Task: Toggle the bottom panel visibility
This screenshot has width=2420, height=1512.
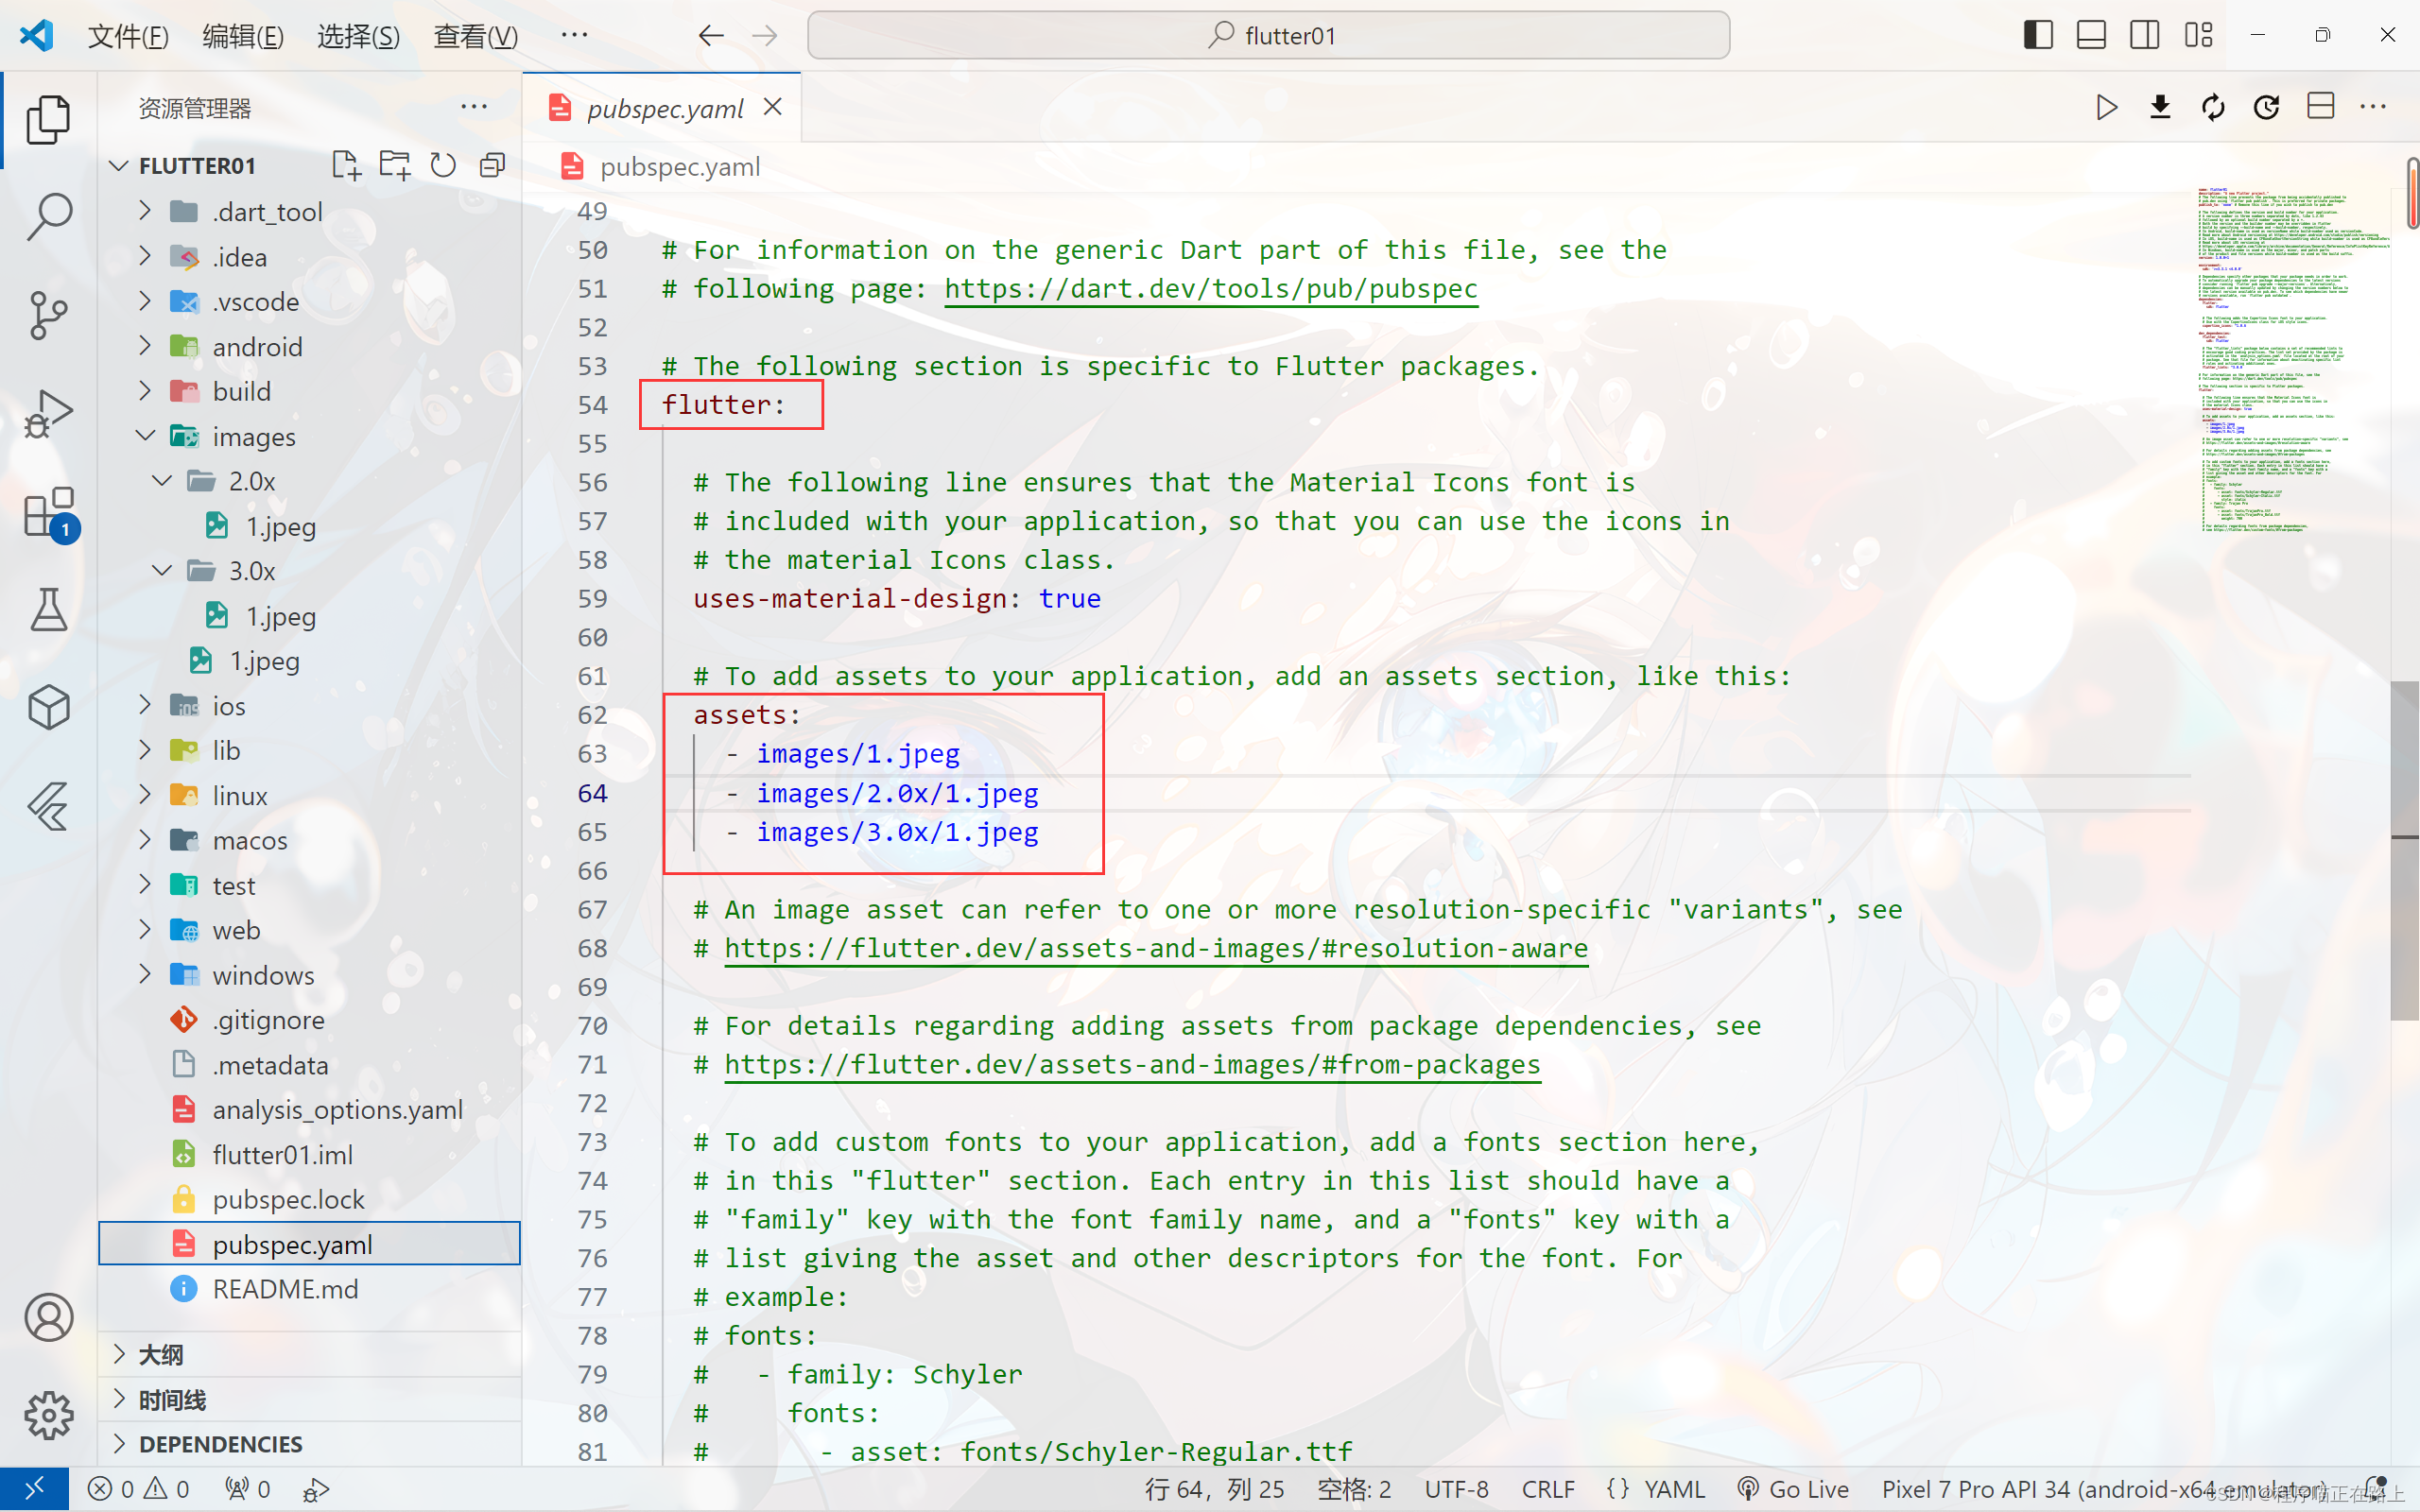Action: point(2091,35)
